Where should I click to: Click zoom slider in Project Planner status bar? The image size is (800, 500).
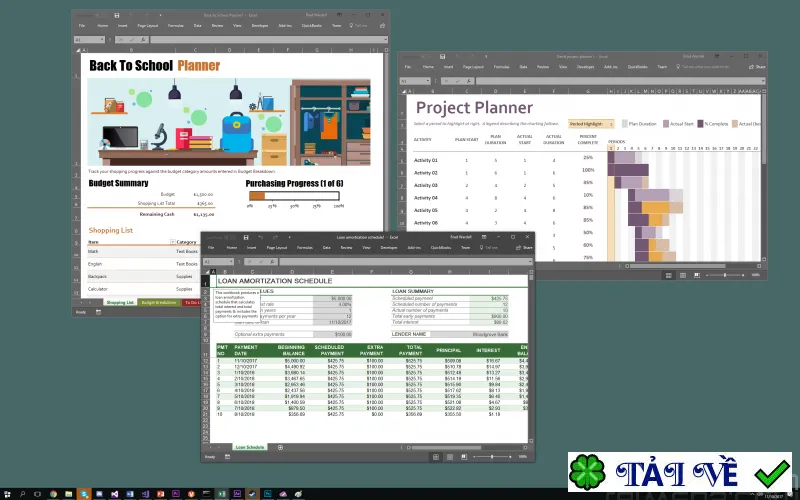pyautogui.click(x=724, y=276)
